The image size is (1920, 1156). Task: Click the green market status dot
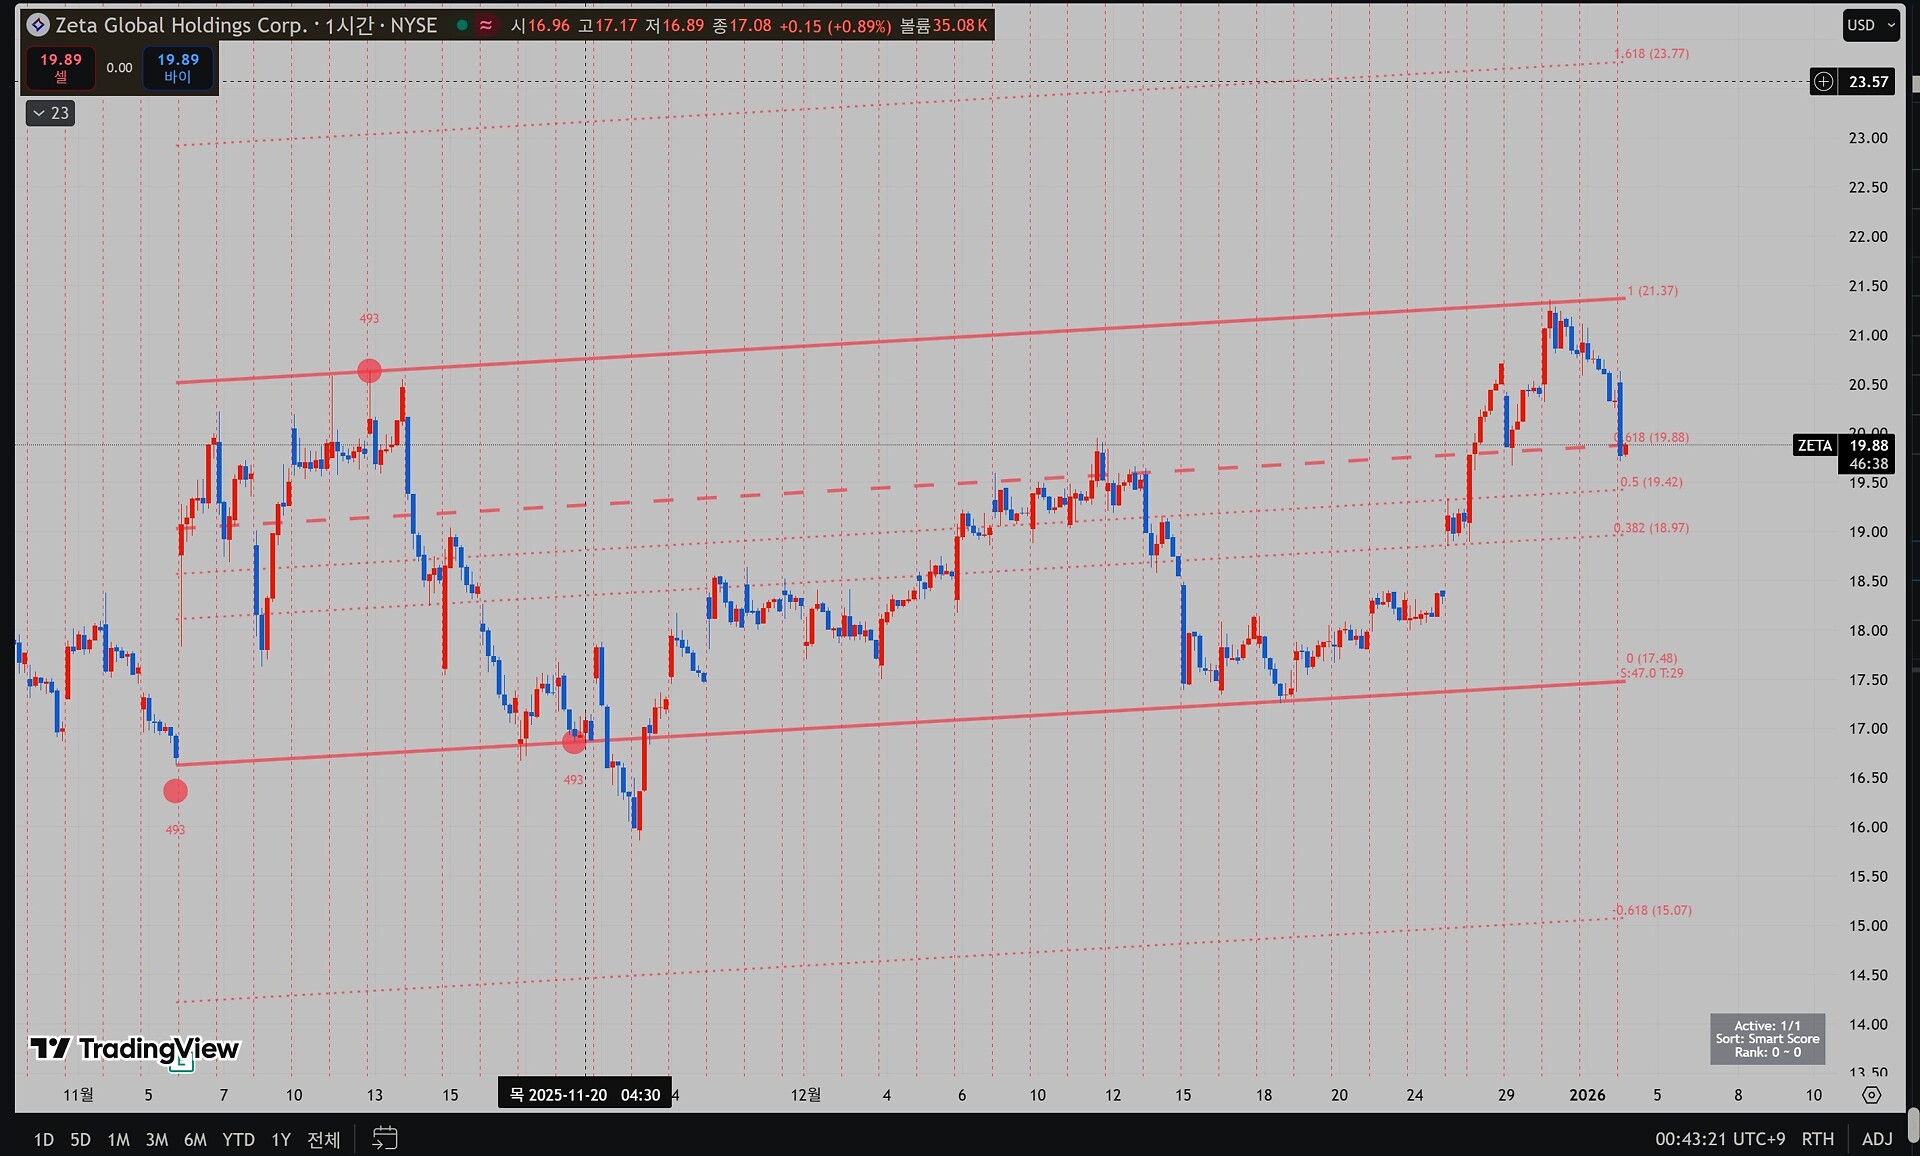[x=462, y=25]
